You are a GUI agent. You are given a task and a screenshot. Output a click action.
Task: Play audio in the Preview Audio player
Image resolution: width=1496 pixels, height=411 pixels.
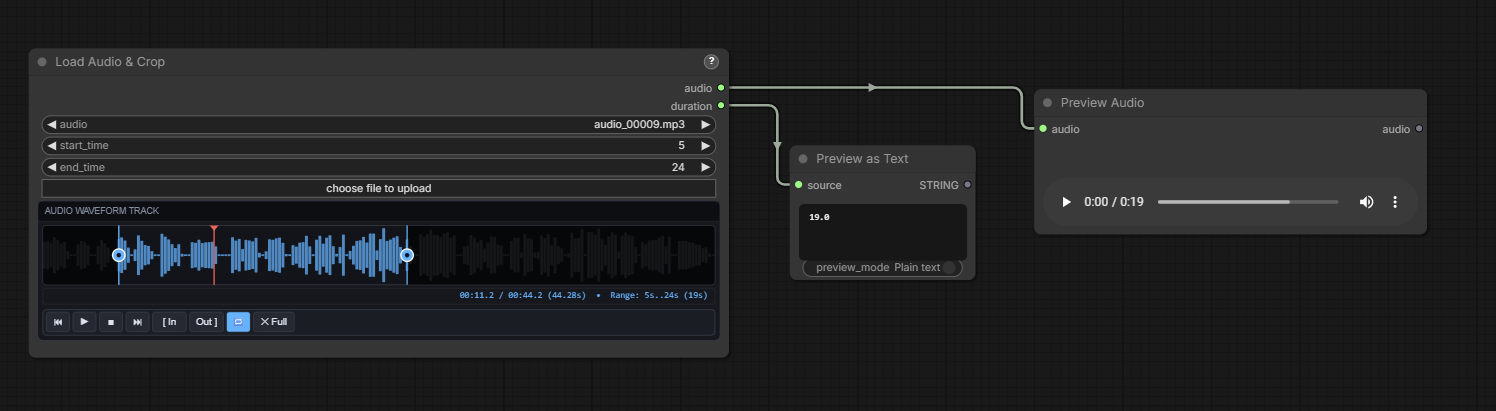point(1066,202)
